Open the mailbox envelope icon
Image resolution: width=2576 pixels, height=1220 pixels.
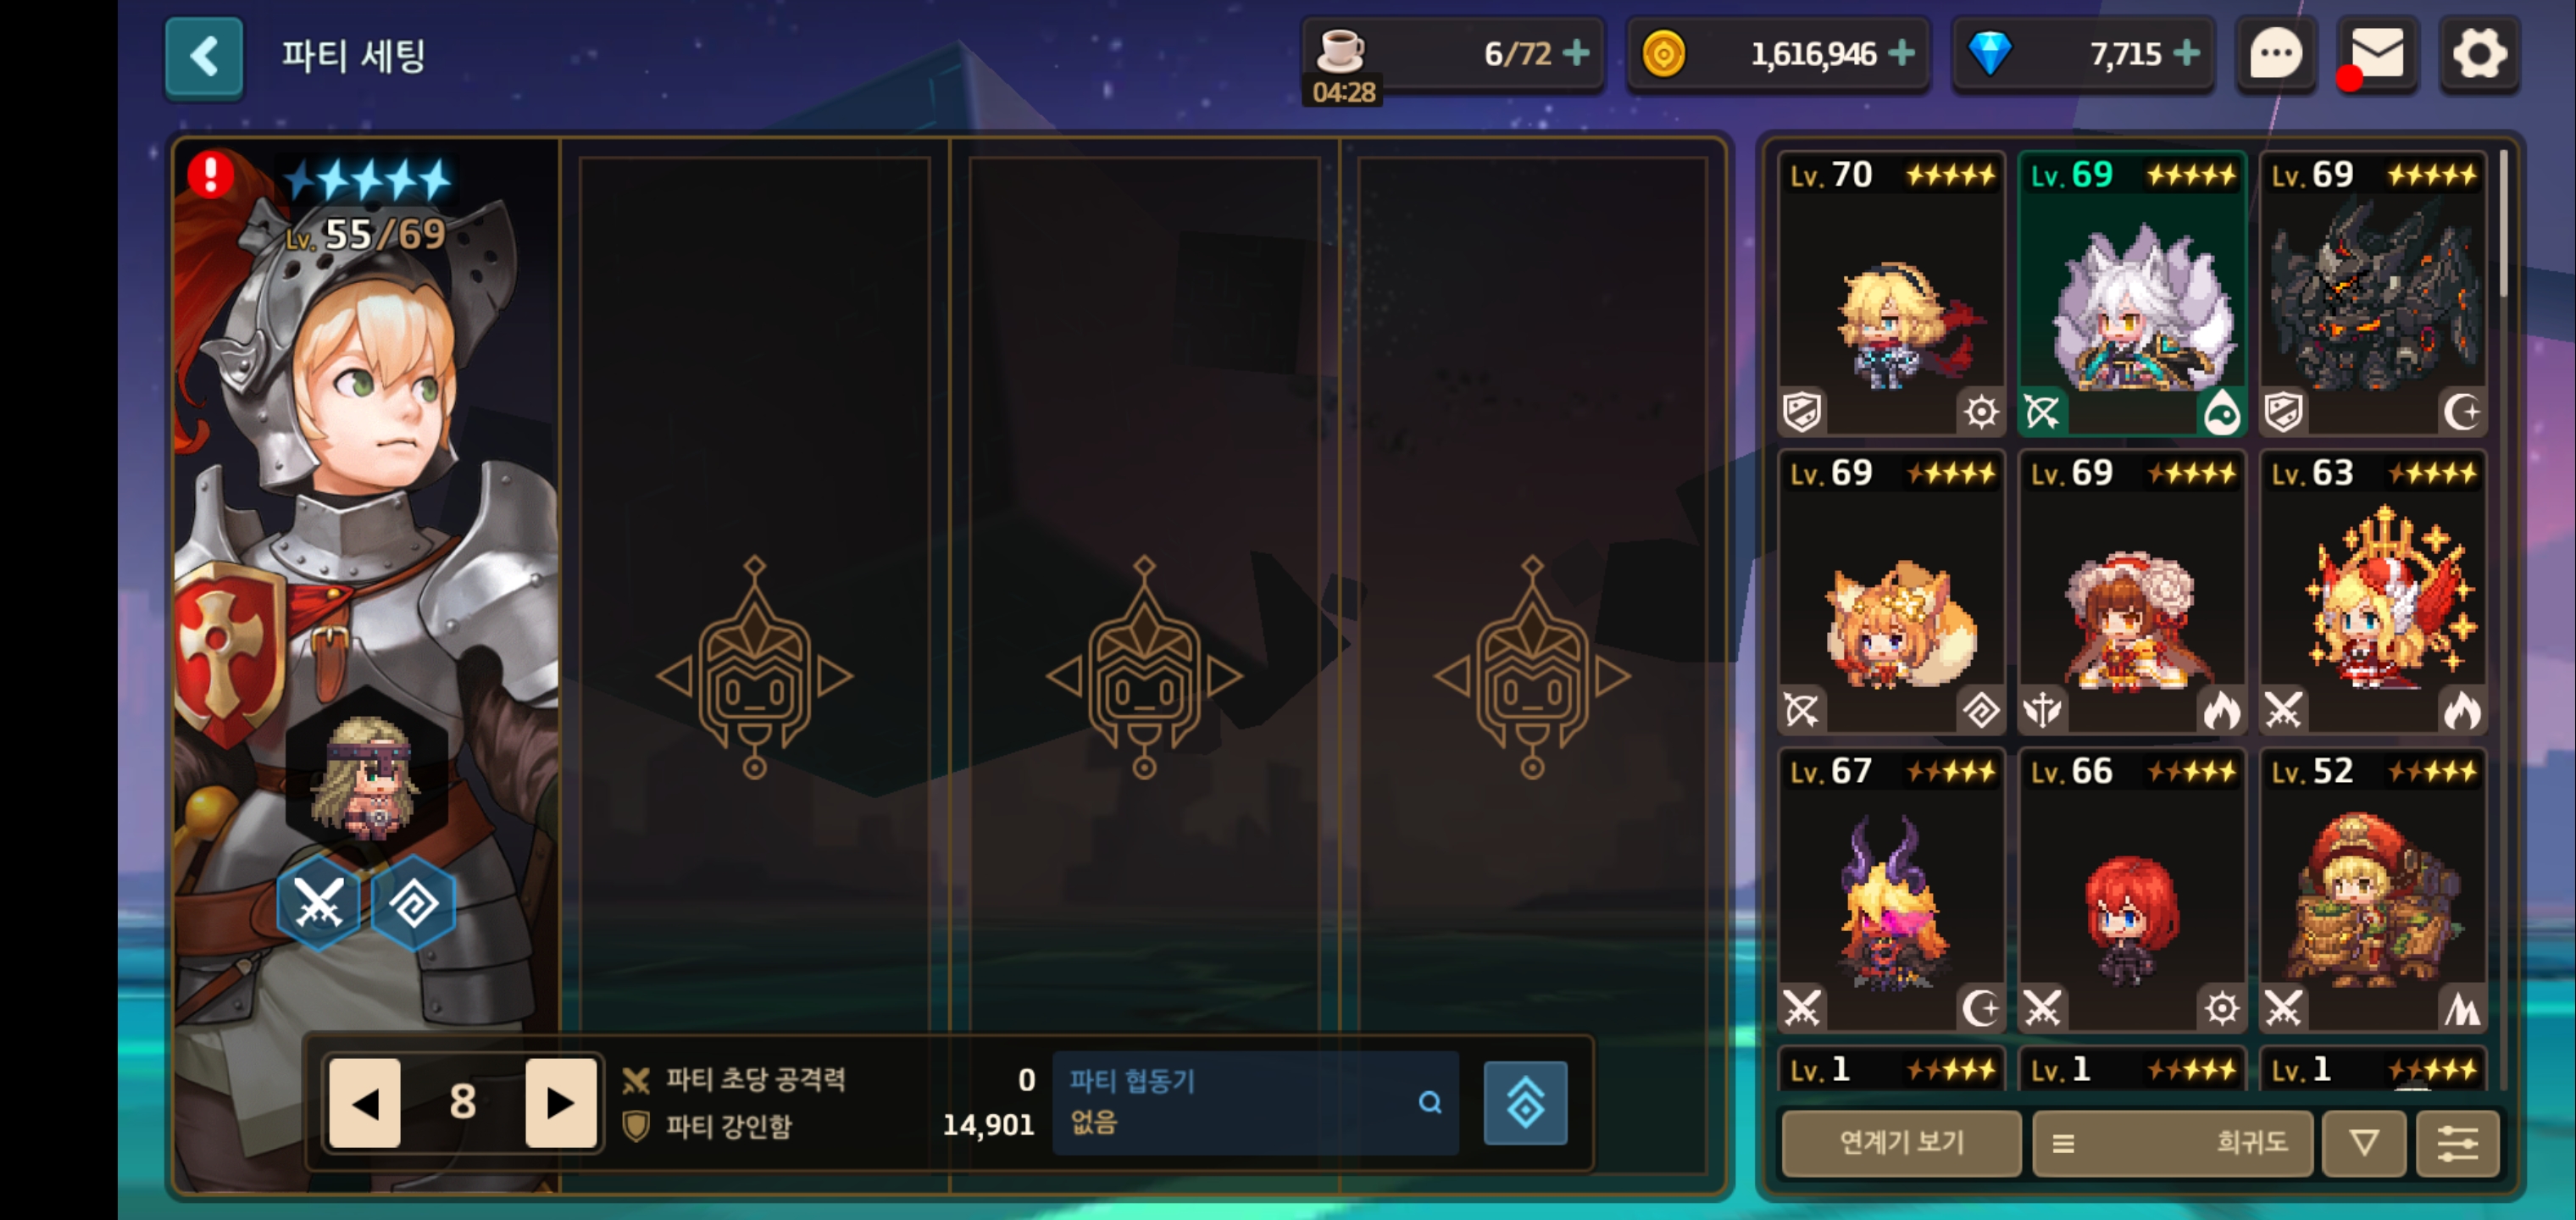[2377, 54]
